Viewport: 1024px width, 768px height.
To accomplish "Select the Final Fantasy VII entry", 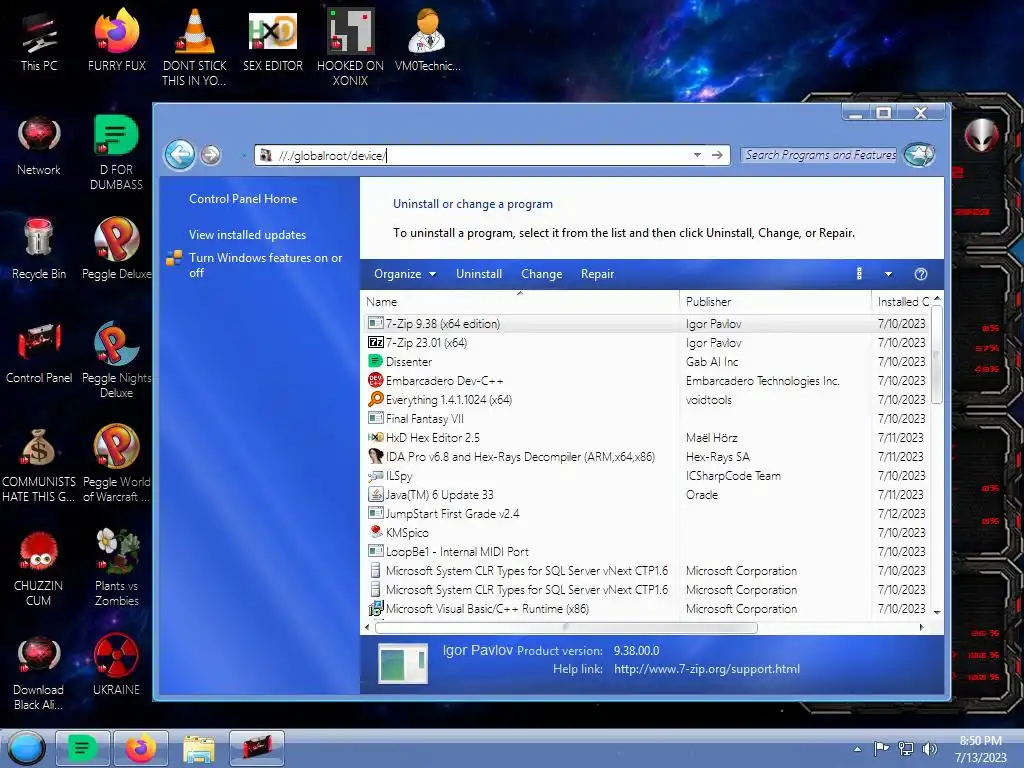I will (647, 419).
